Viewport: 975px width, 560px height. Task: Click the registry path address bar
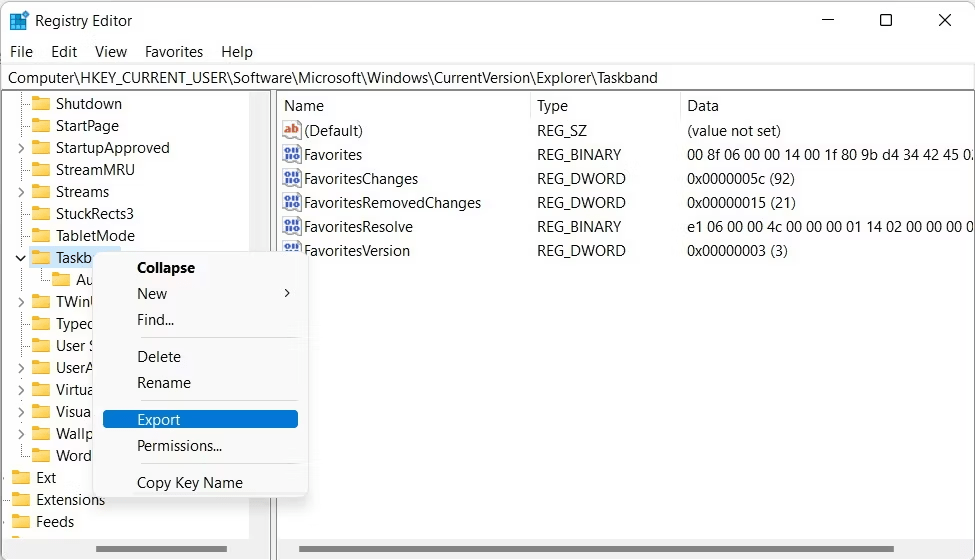[x=488, y=78]
